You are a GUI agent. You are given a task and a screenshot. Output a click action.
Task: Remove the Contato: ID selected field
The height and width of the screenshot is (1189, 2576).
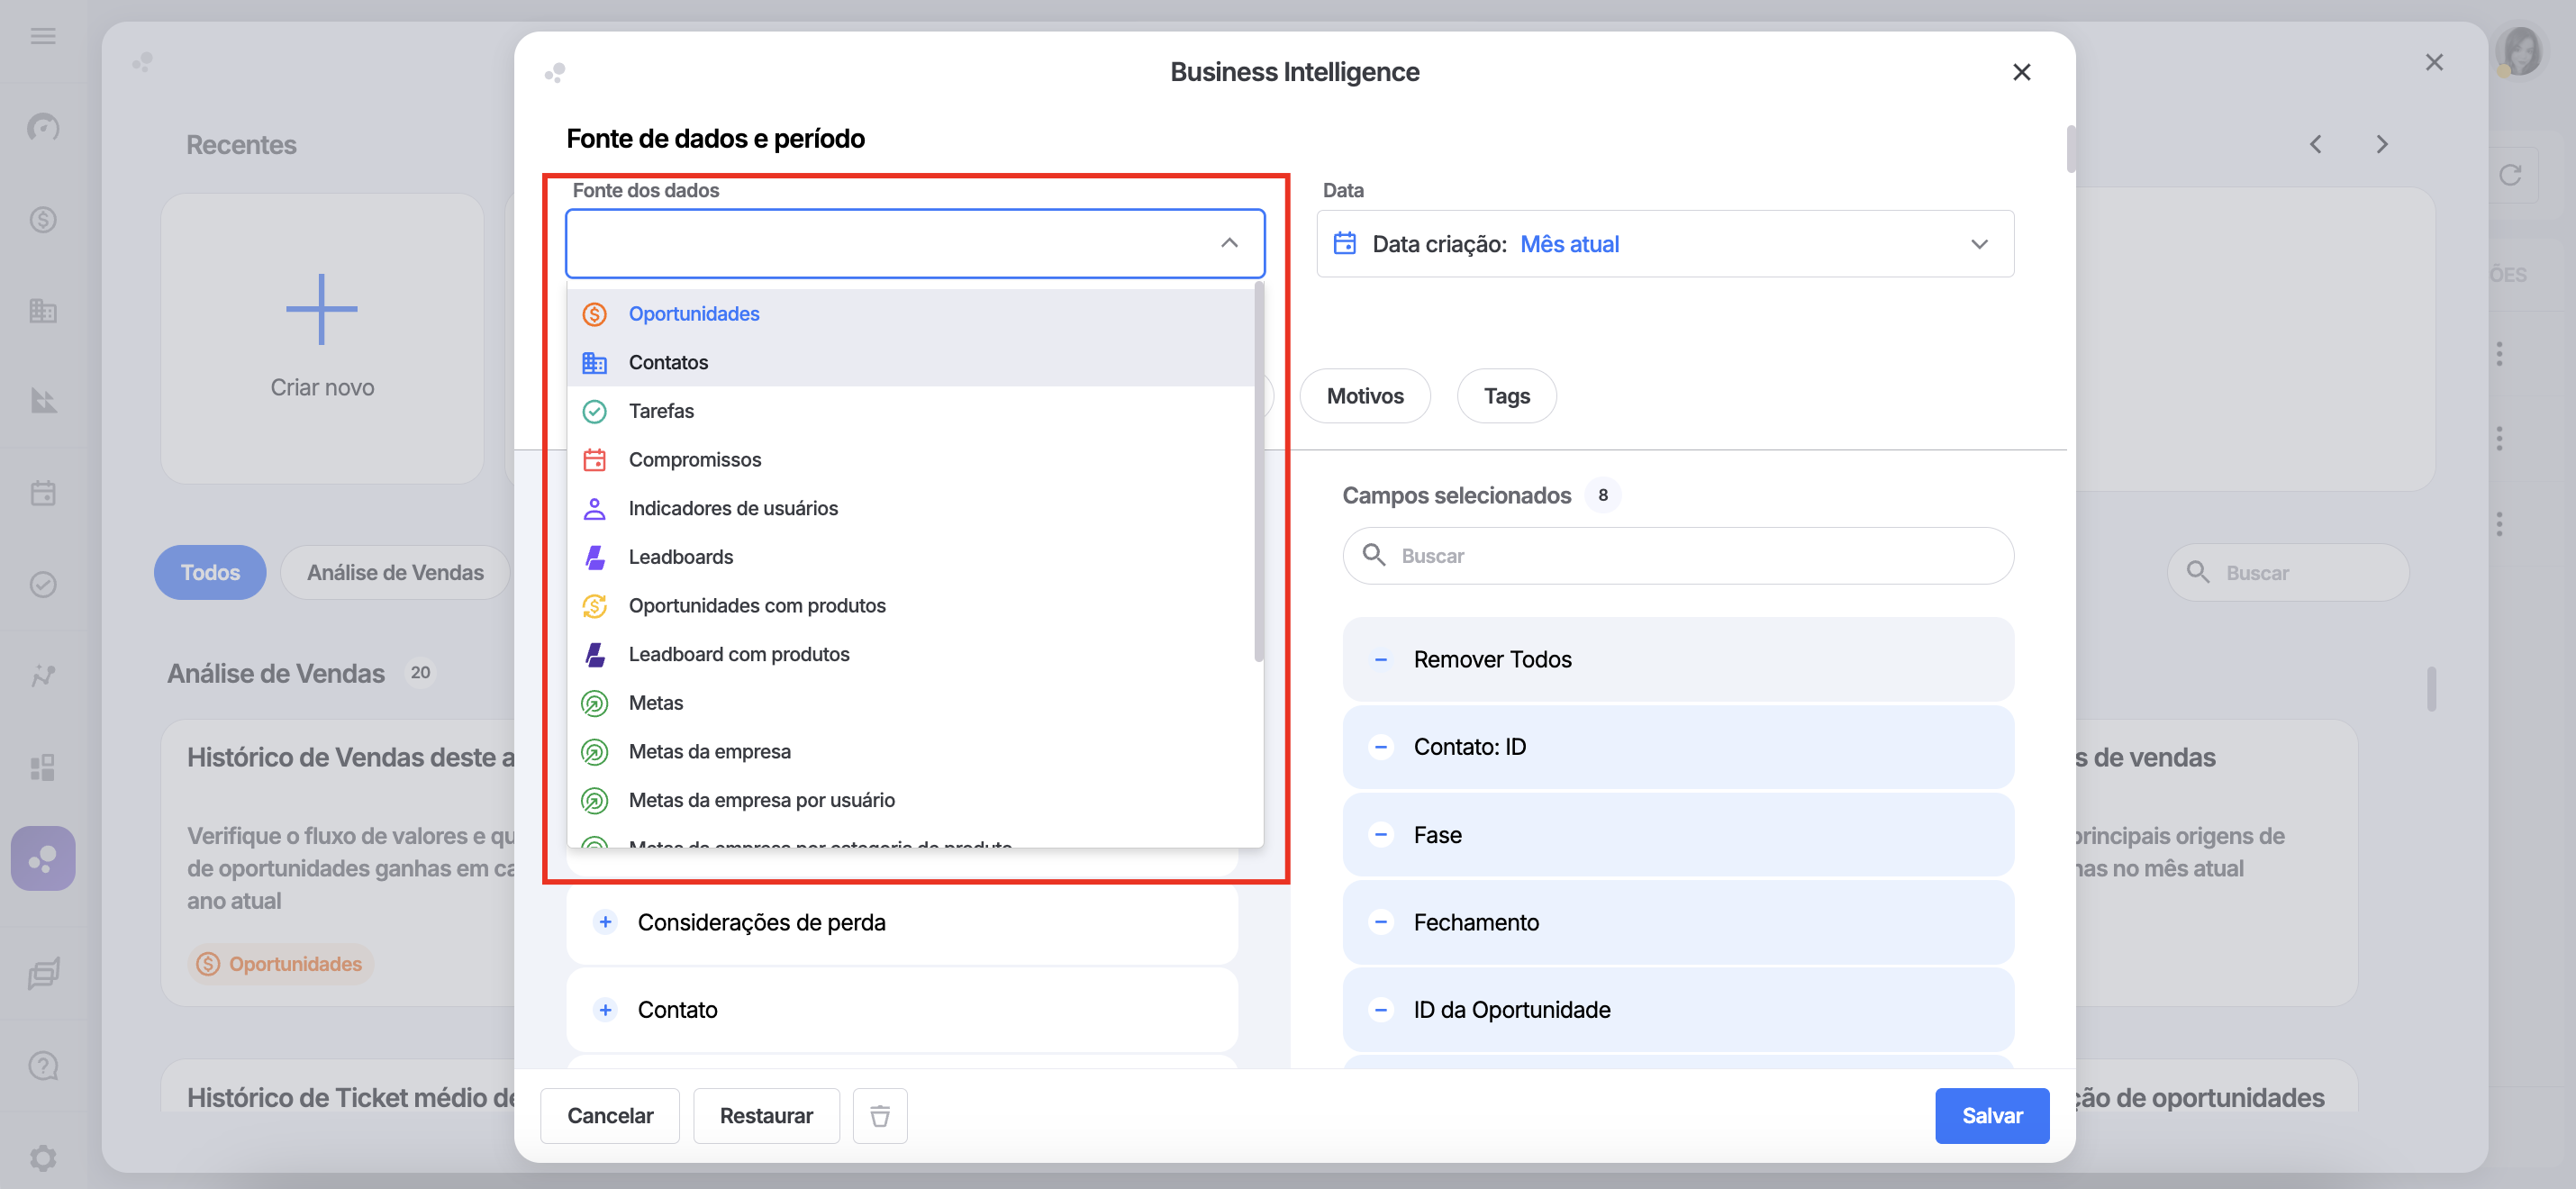[x=1380, y=747]
